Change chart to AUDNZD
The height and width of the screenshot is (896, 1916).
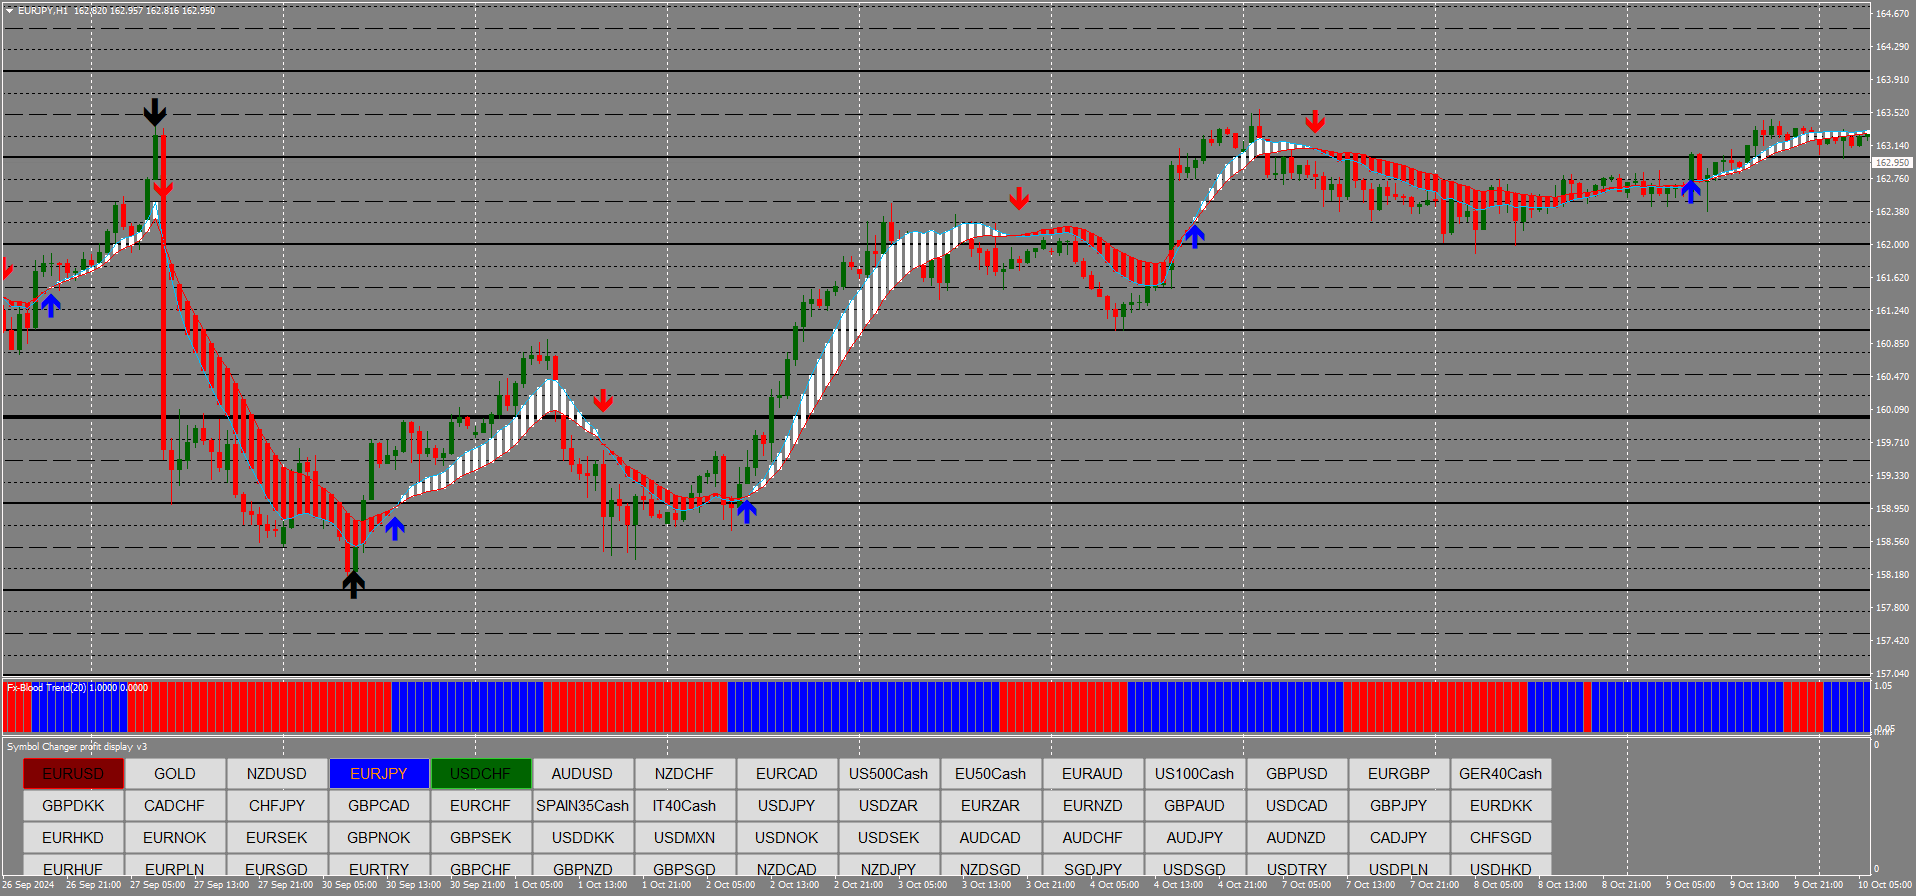click(1296, 838)
